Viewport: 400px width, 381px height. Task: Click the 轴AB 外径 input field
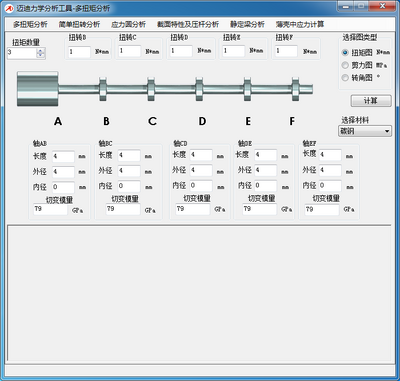tap(63, 172)
